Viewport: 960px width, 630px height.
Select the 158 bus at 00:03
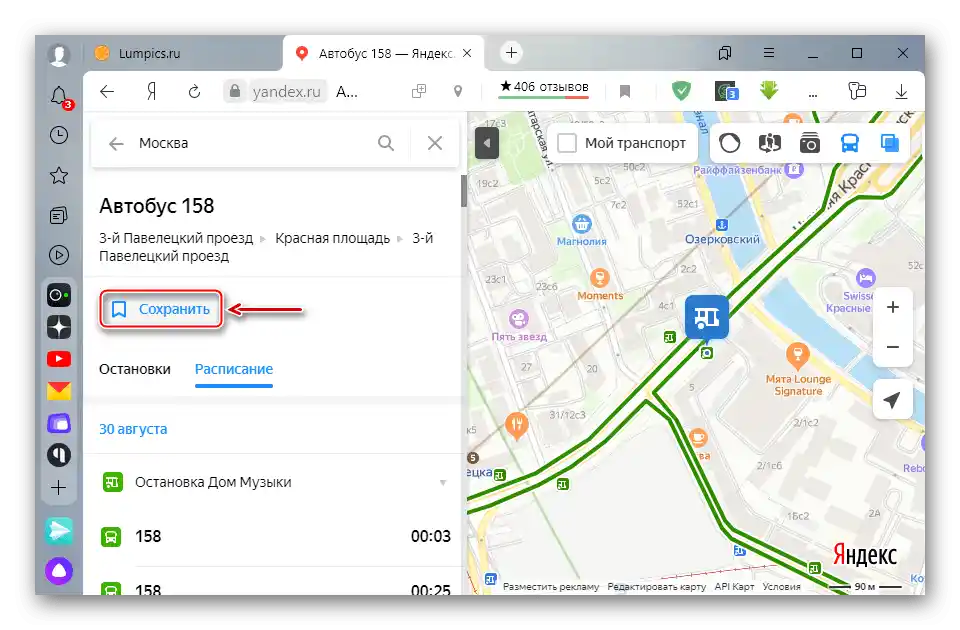(x=275, y=536)
